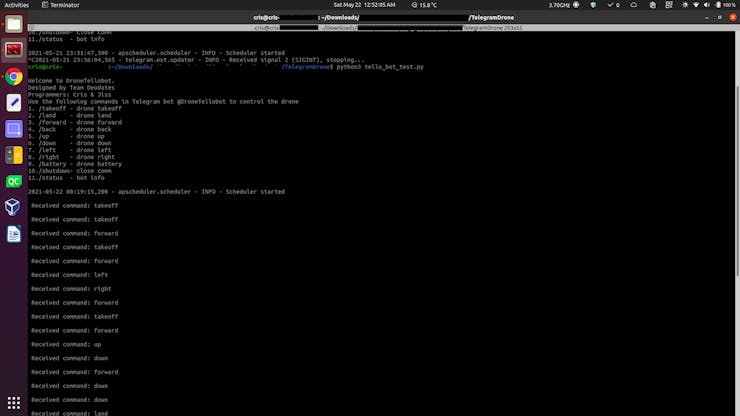Open VirtualBox cube icon in the dock
740x416 pixels.
[x=14, y=207]
